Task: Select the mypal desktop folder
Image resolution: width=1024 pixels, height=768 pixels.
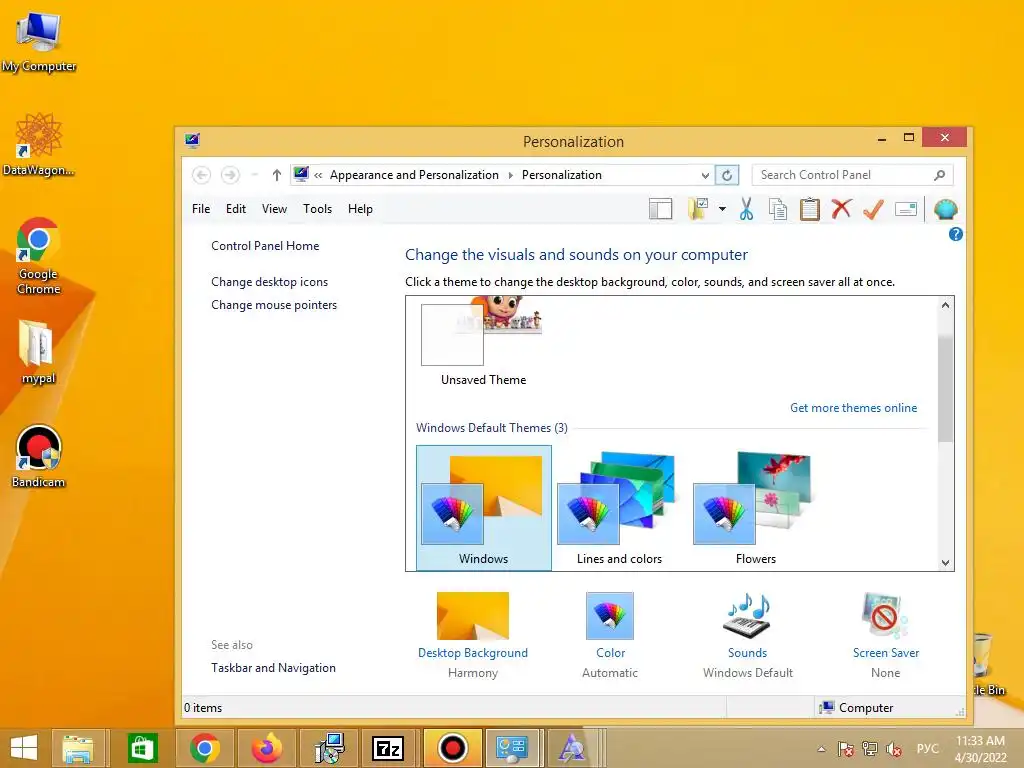Action: click(38, 353)
